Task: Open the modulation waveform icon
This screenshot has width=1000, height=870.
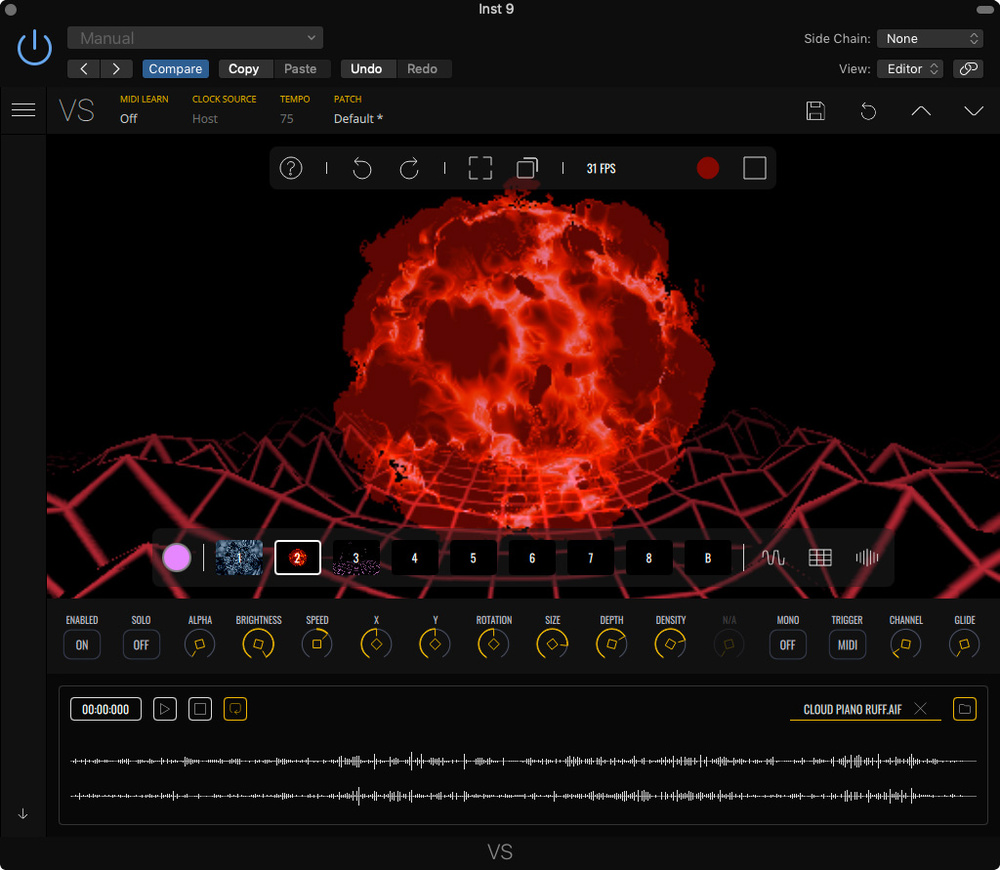Action: click(x=773, y=558)
